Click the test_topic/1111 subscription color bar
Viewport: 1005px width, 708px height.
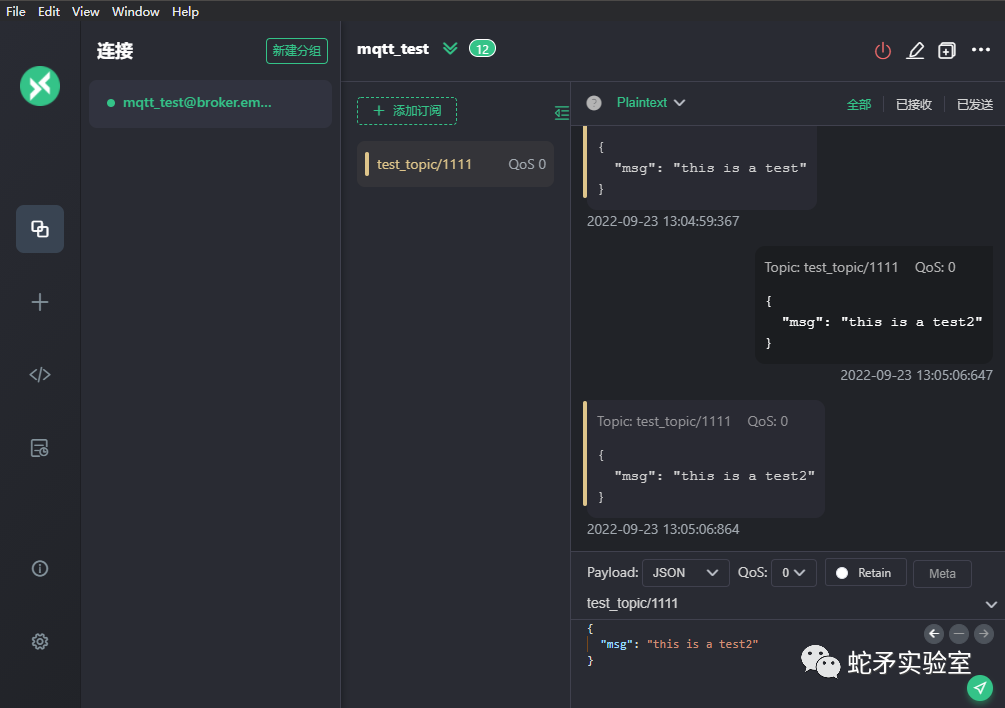367,164
